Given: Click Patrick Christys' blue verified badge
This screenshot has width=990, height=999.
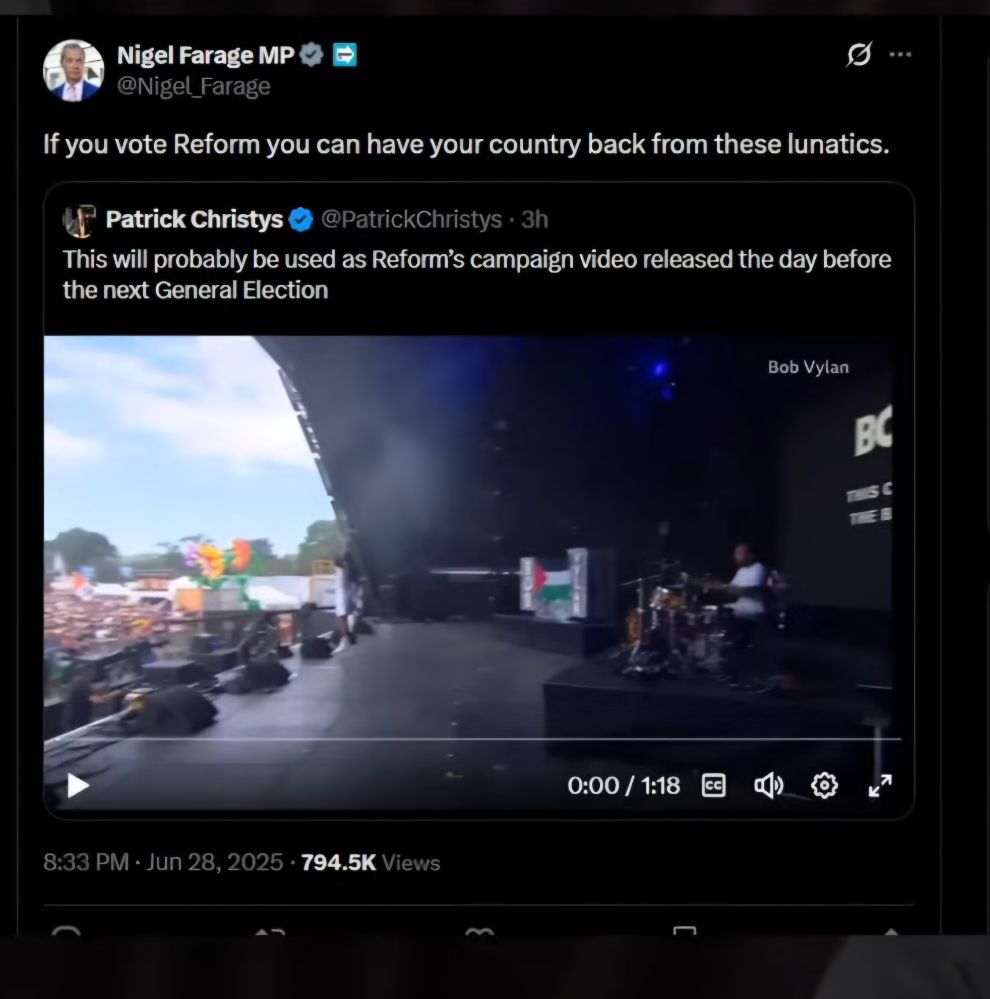Looking at the screenshot, I should 301,220.
